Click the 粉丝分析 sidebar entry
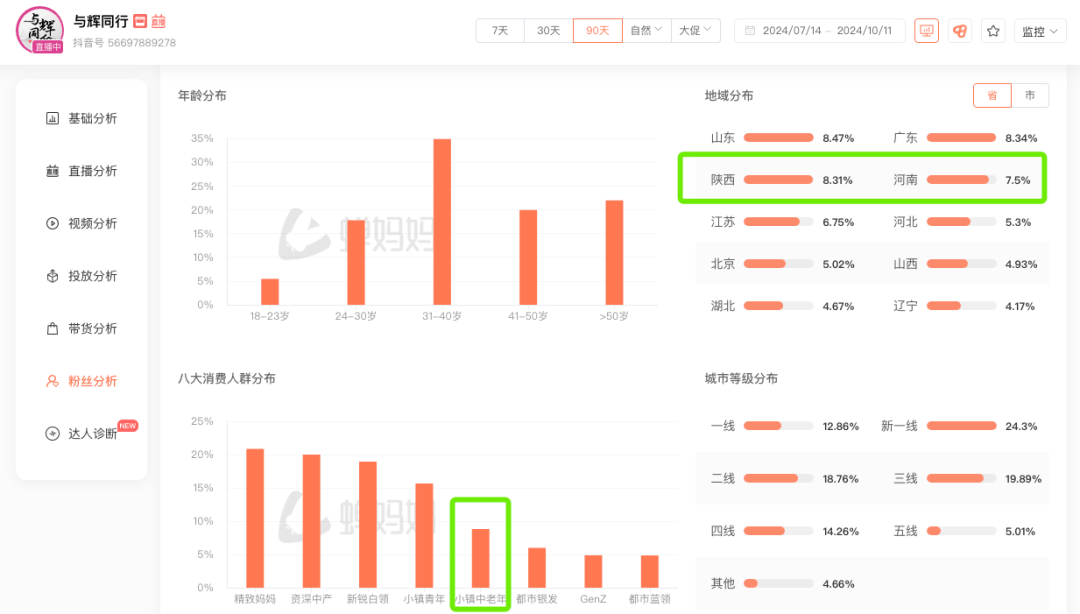1080x614 pixels. [86, 380]
